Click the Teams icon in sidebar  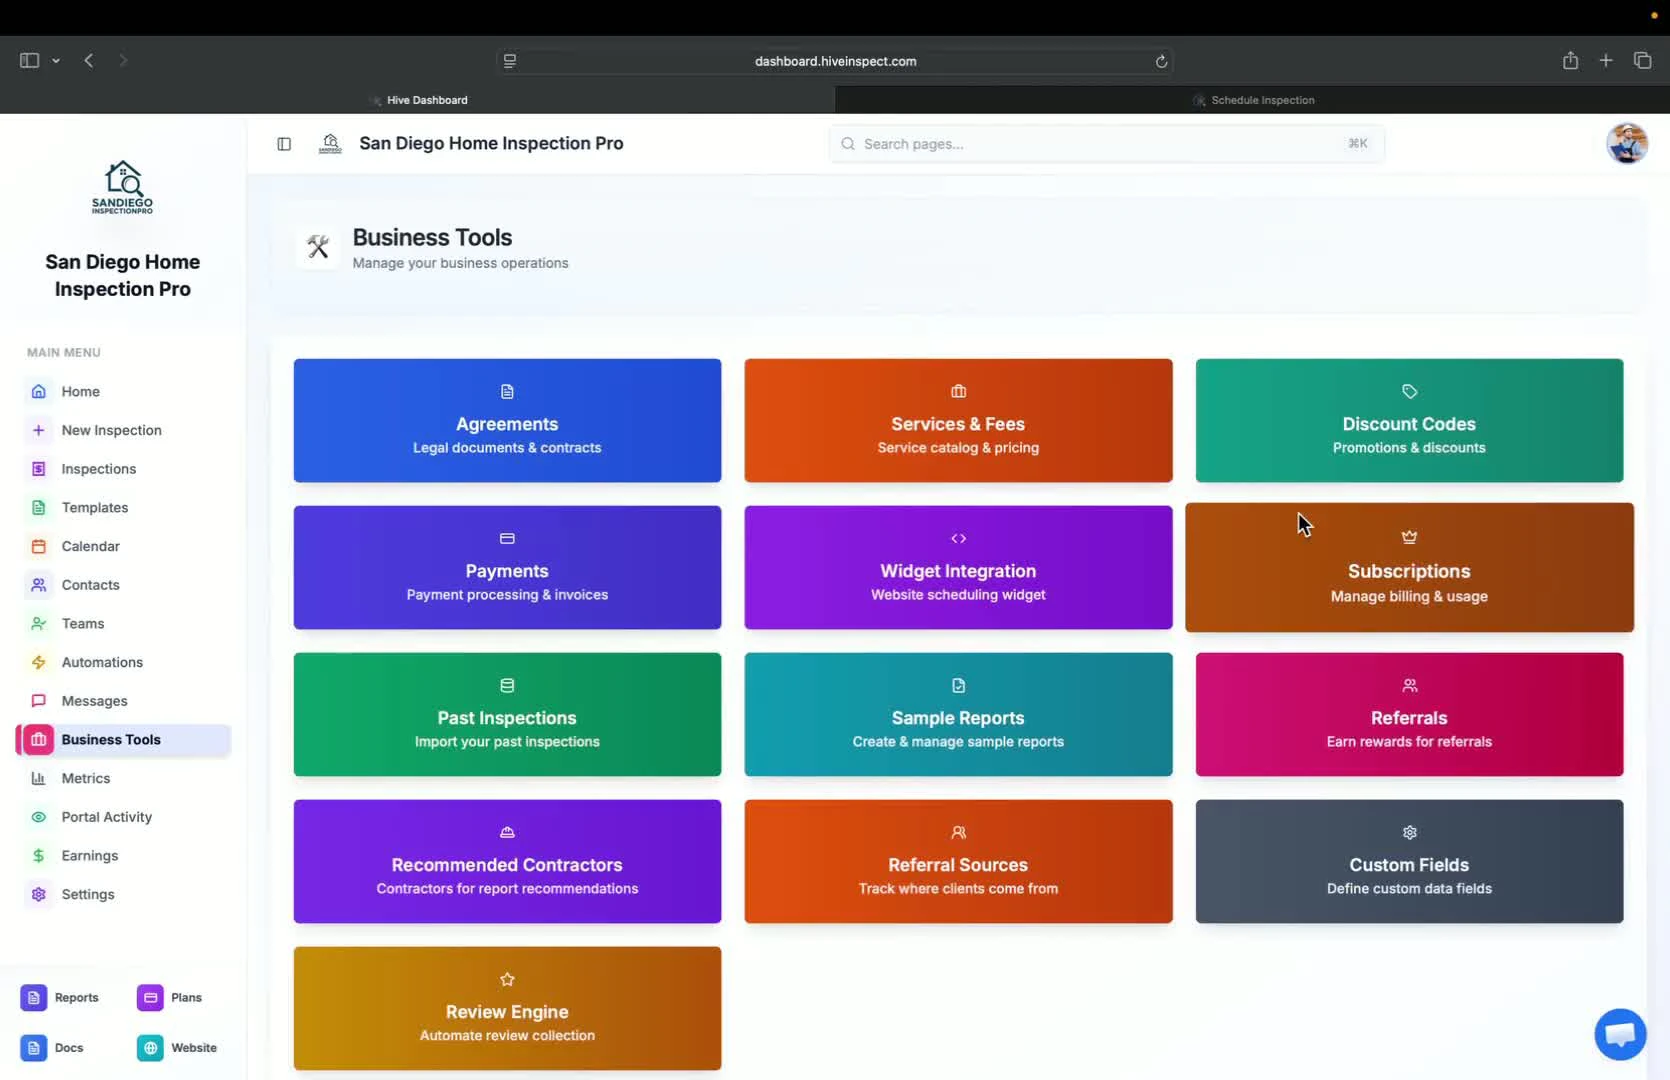point(38,624)
